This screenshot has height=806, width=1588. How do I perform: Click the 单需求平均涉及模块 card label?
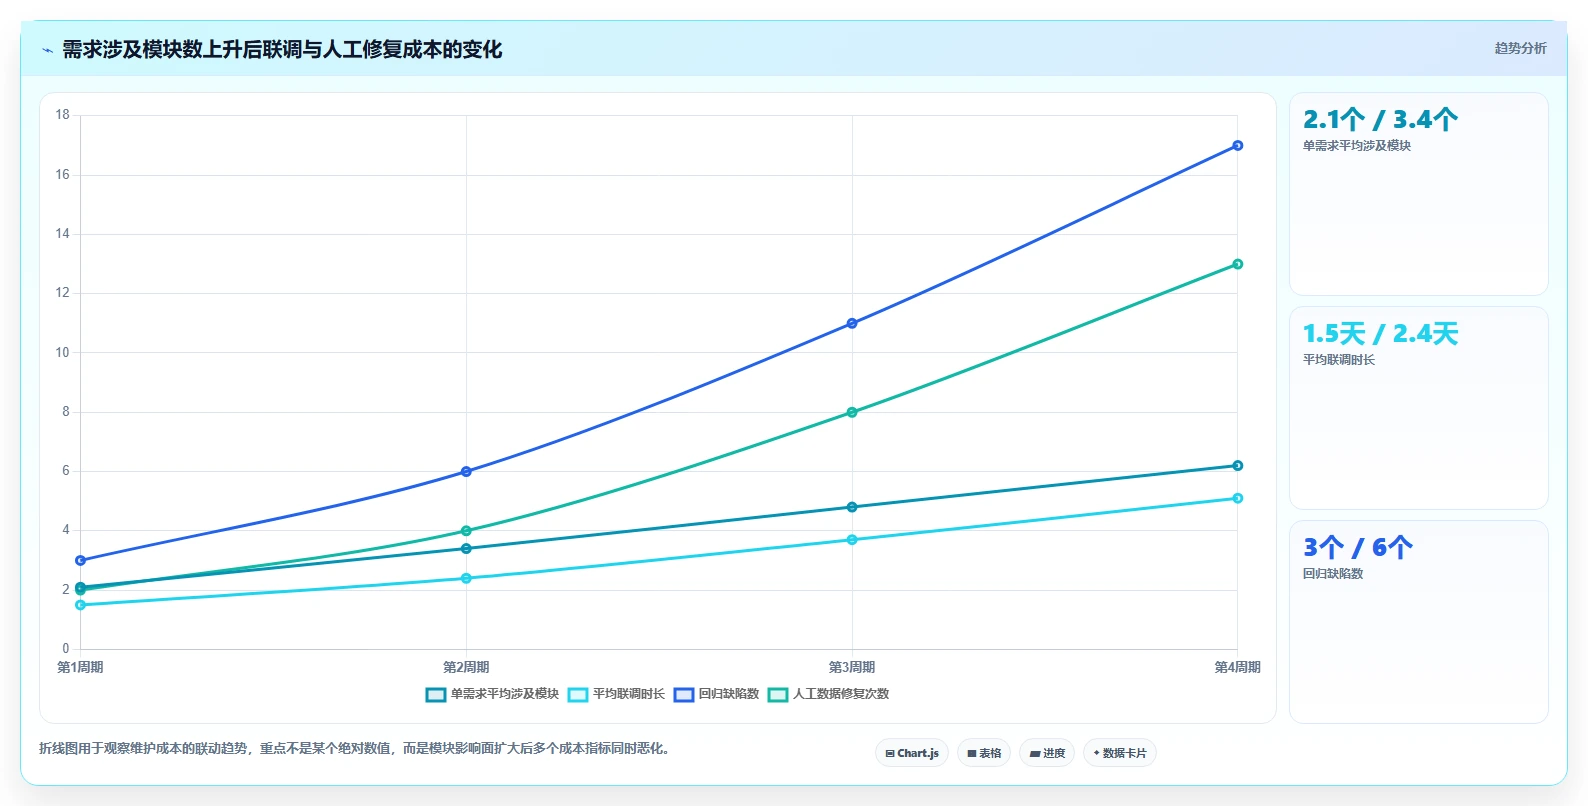[1356, 146]
